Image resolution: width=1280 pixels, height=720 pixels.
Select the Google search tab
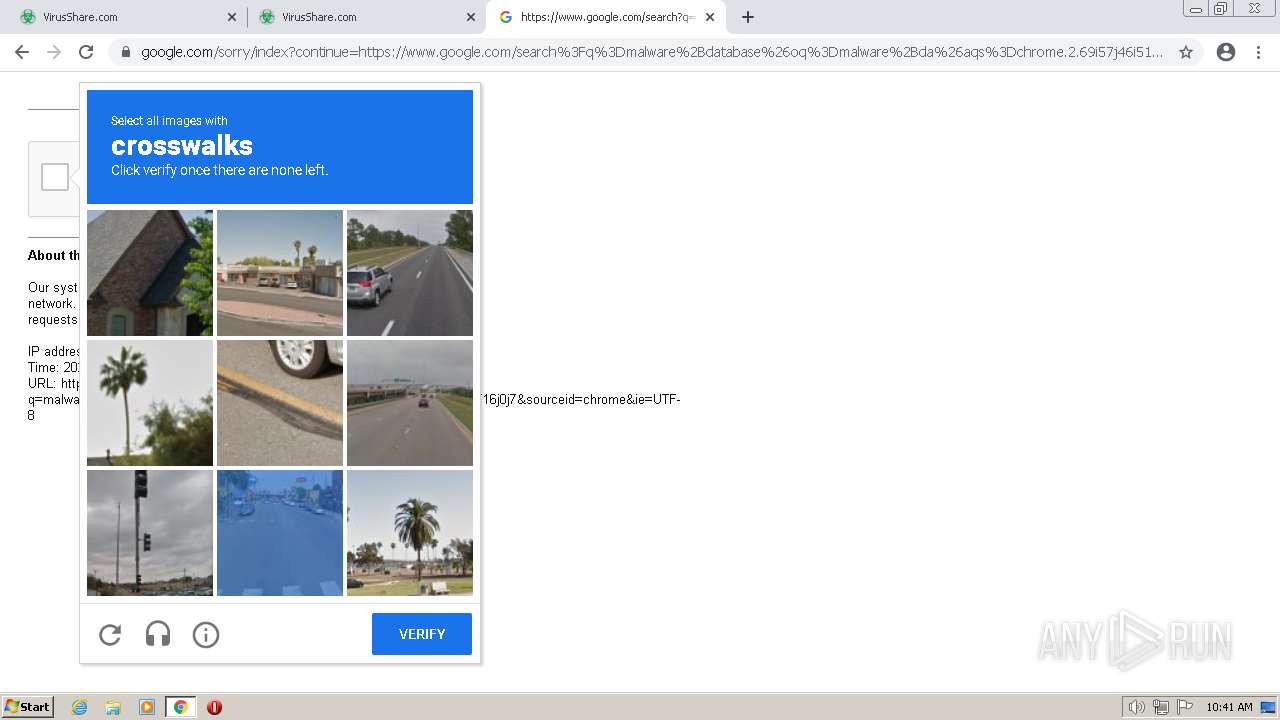coord(605,17)
